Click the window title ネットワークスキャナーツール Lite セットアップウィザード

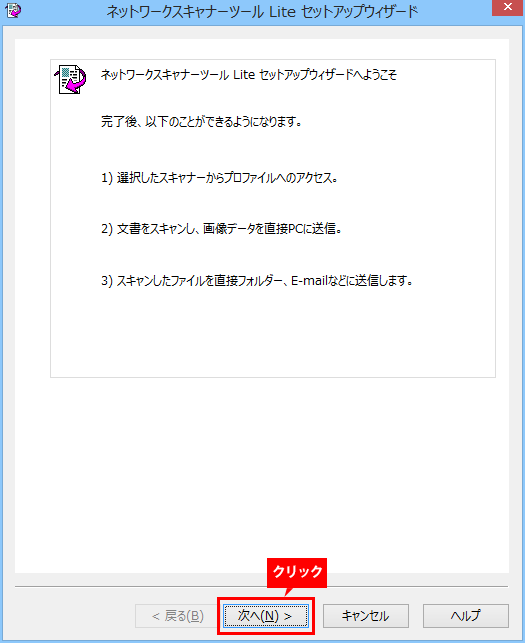click(x=262, y=11)
